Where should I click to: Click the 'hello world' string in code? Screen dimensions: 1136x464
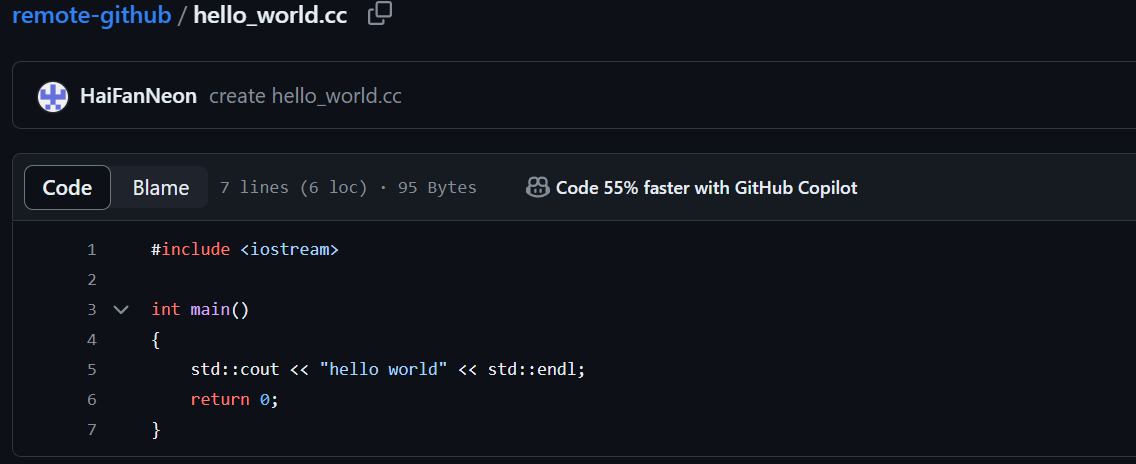384,370
